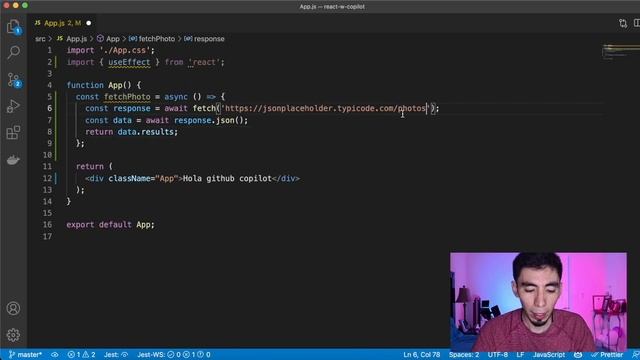The image size is (640, 360).
Task: Click className="App" attribute on line 12
Action: [143, 178]
